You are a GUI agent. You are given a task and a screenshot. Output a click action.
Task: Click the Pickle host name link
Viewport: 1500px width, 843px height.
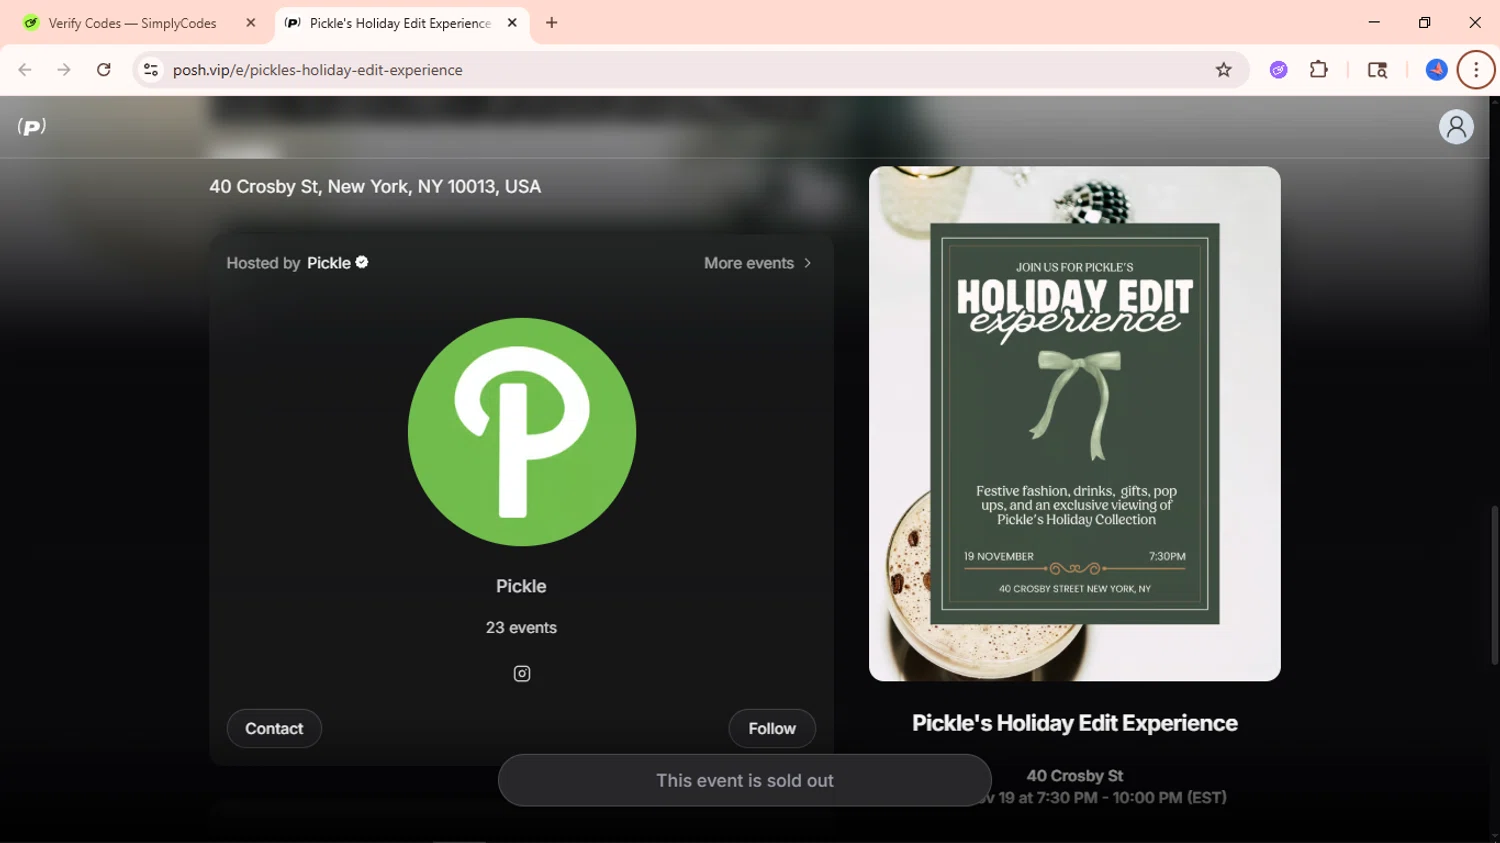329,263
